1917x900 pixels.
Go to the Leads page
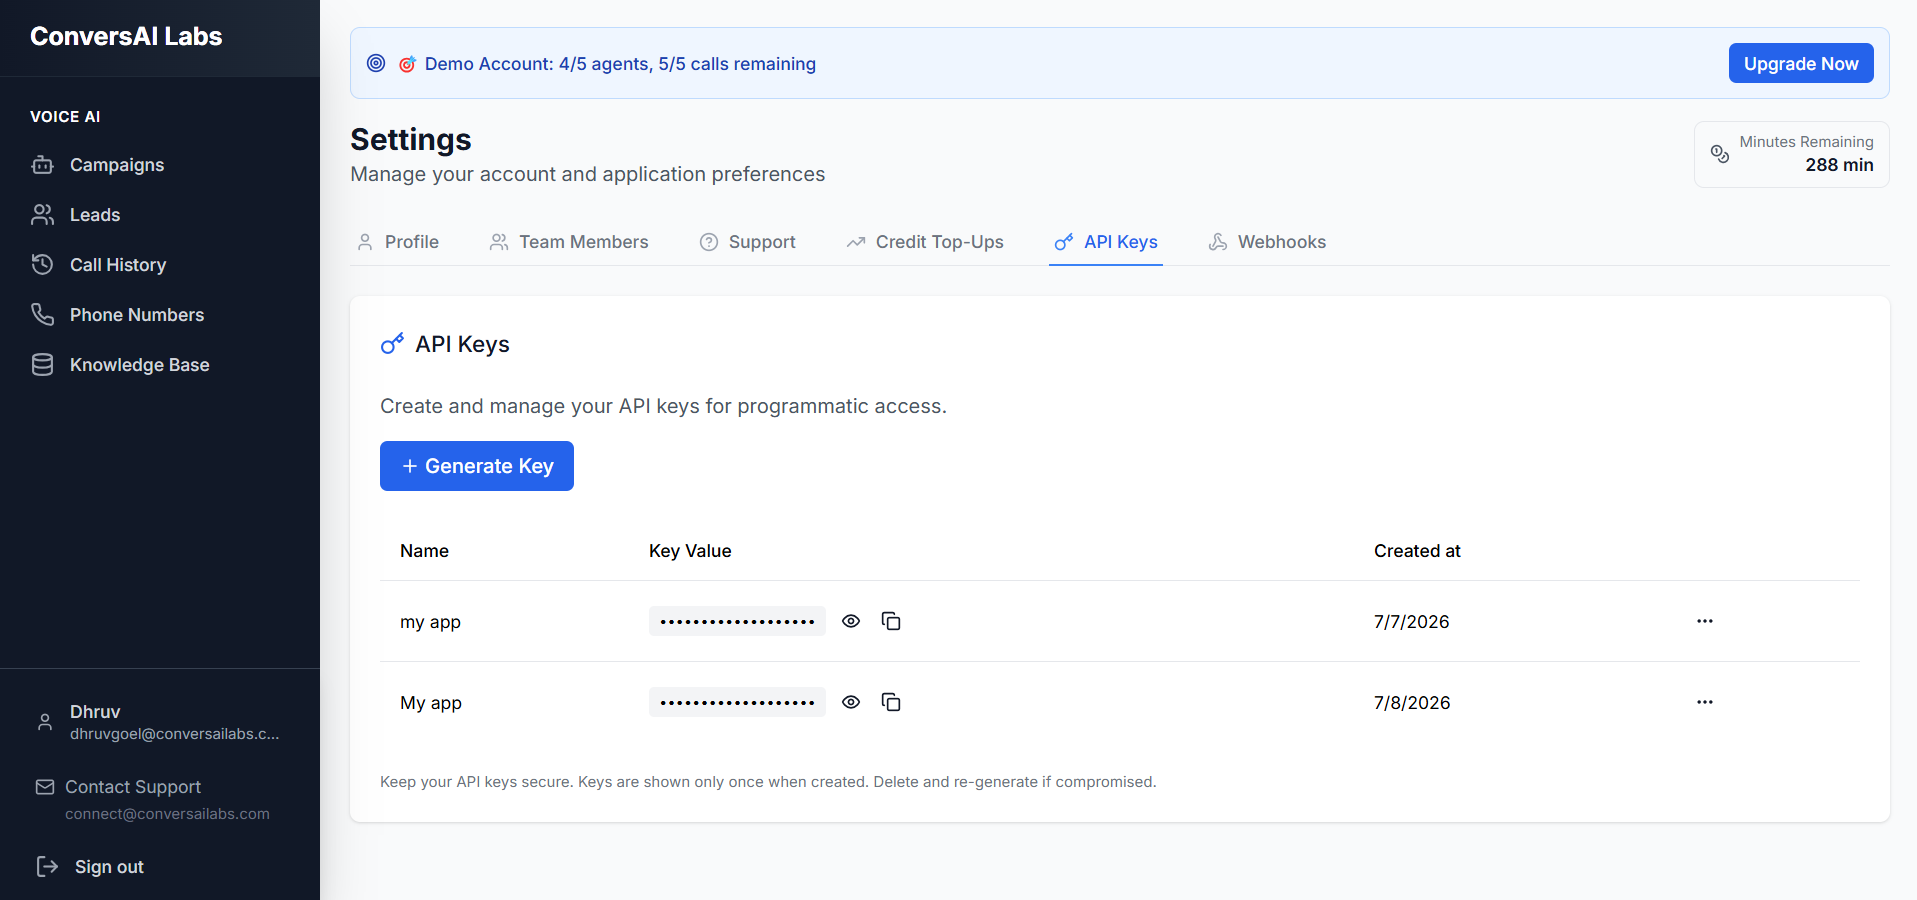[75, 215]
